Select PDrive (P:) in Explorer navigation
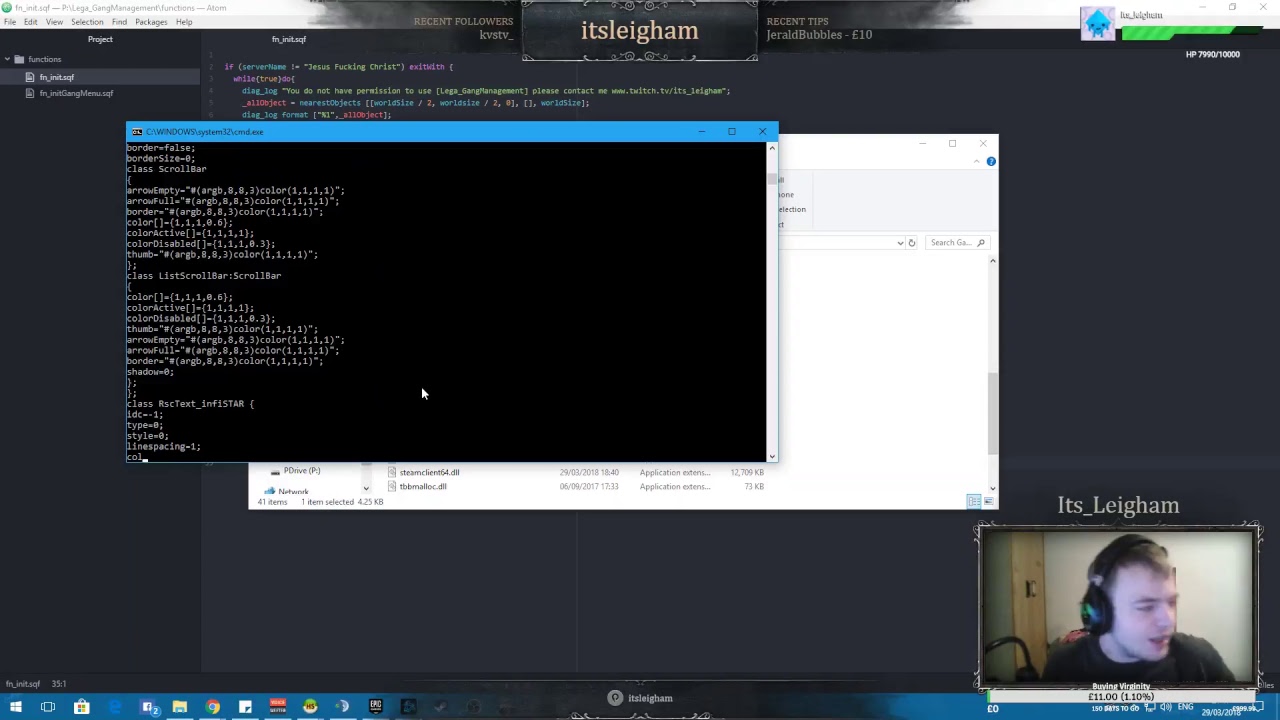Viewport: 1280px width, 720px height. 301,471
